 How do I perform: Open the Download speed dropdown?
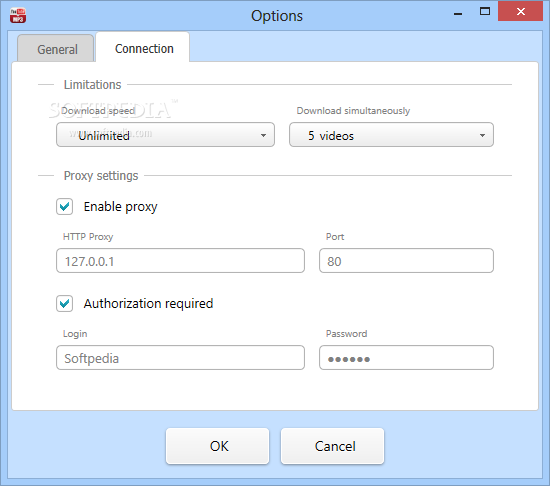pos(165,135)
